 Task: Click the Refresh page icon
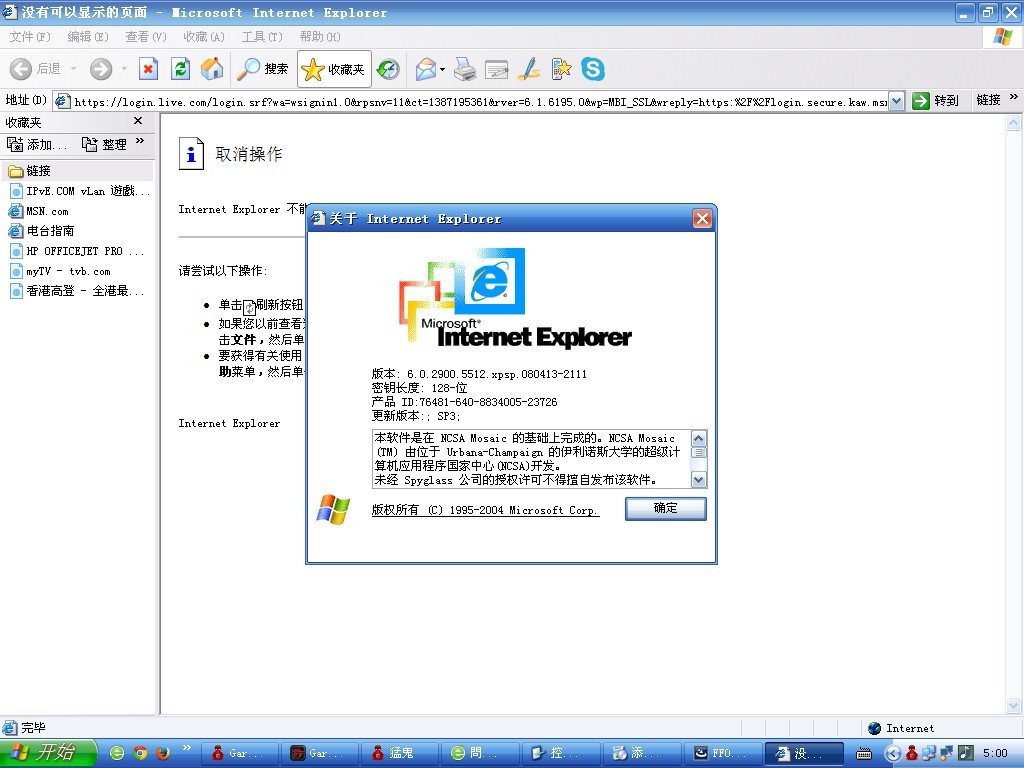pyautogui.click(x=180, y=69)
